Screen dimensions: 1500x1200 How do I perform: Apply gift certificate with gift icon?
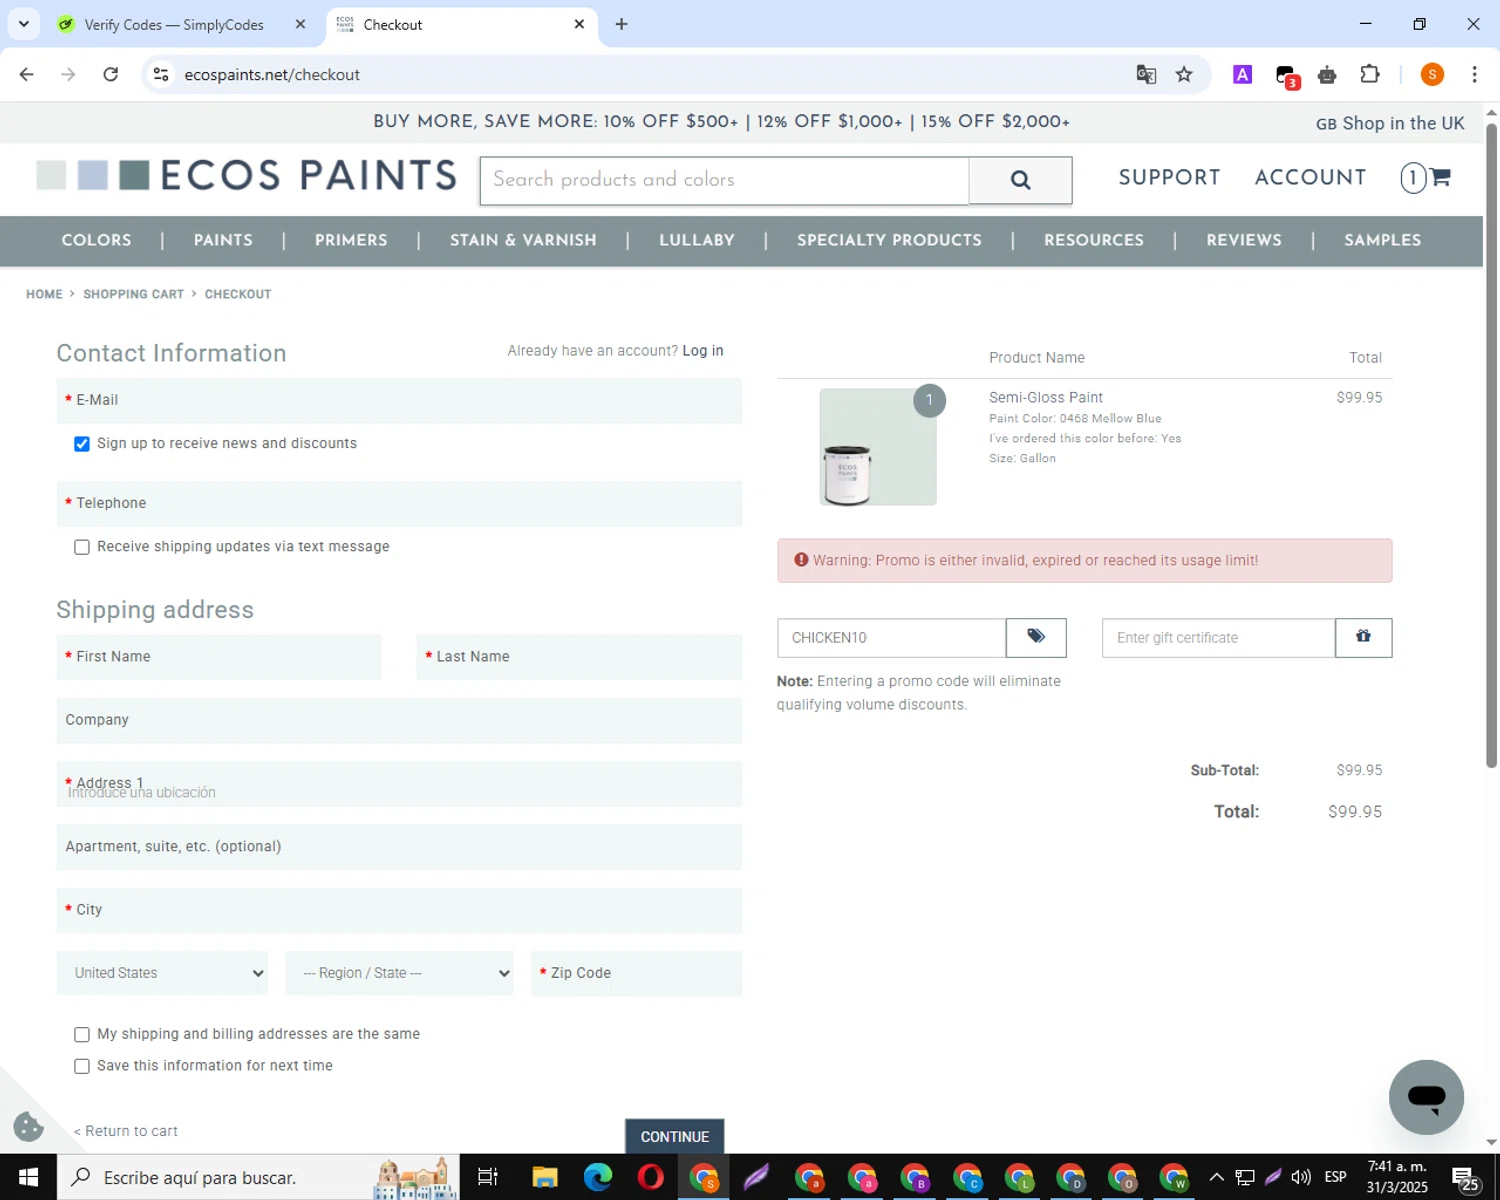(x=1363, y=637)
